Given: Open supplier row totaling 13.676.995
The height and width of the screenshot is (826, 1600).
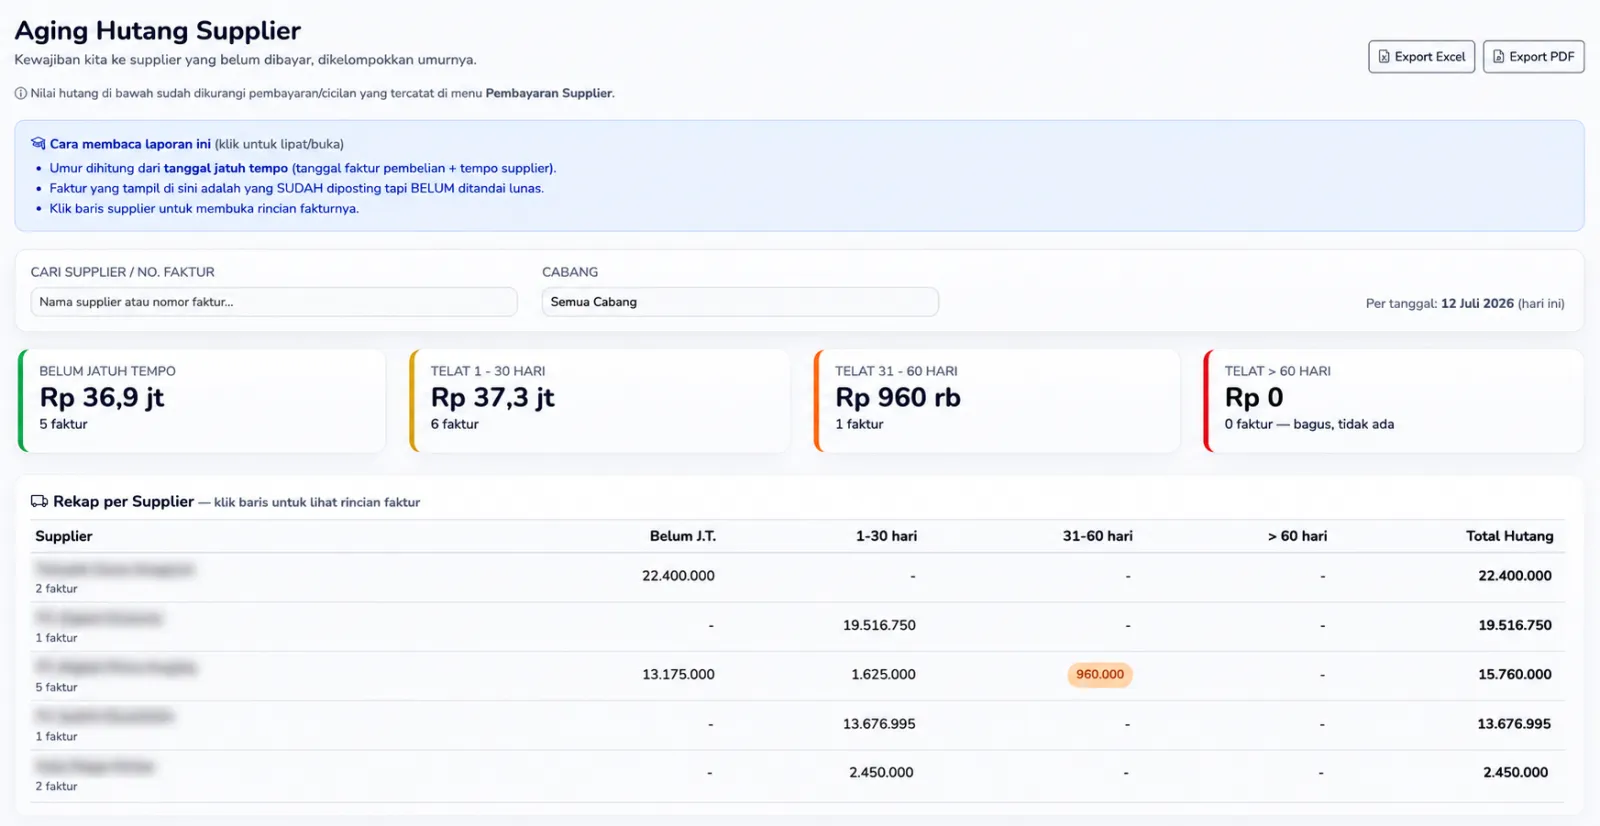Looking at the screenshot, I should 797,726.
